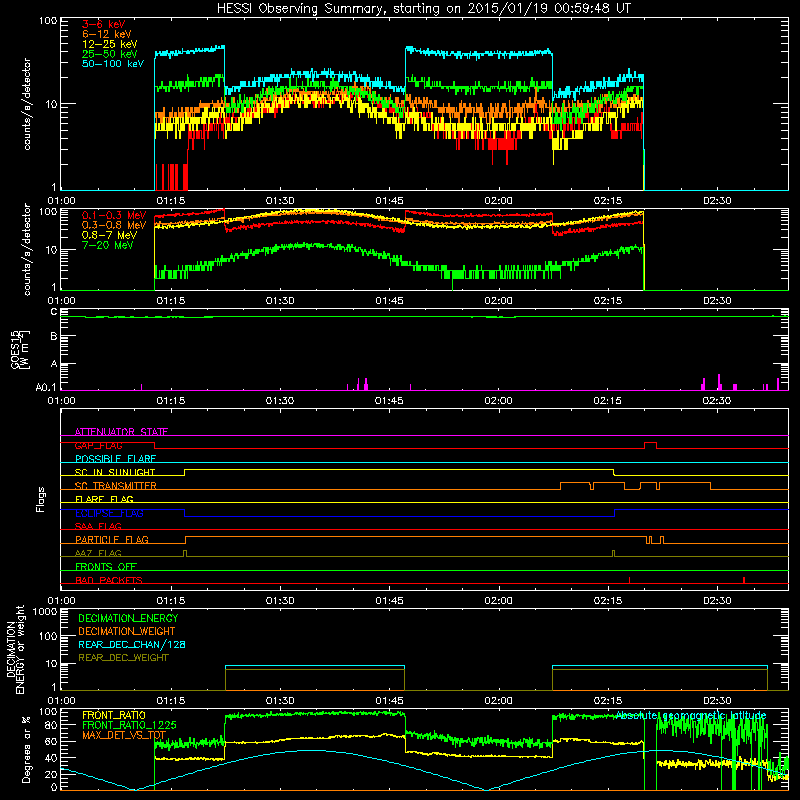The height and width of the screenshot is (800, 800).
Task: Click the ECLIPSE_FLAG label
Action: point(109,513)
